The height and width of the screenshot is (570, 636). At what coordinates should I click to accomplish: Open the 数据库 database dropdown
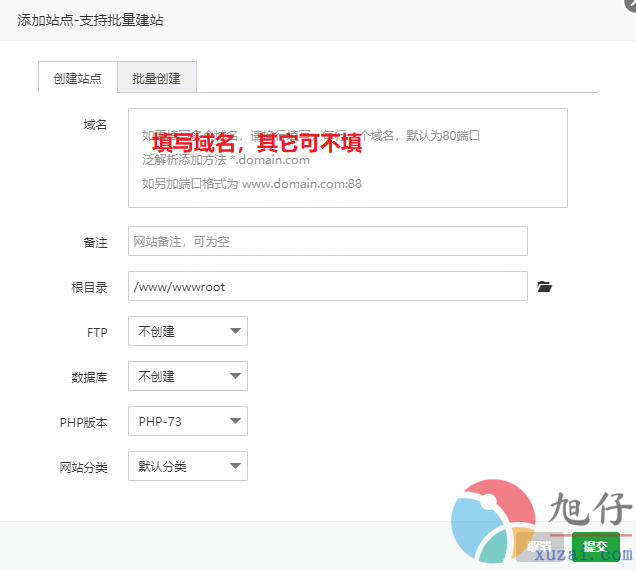tap(187, 376)
